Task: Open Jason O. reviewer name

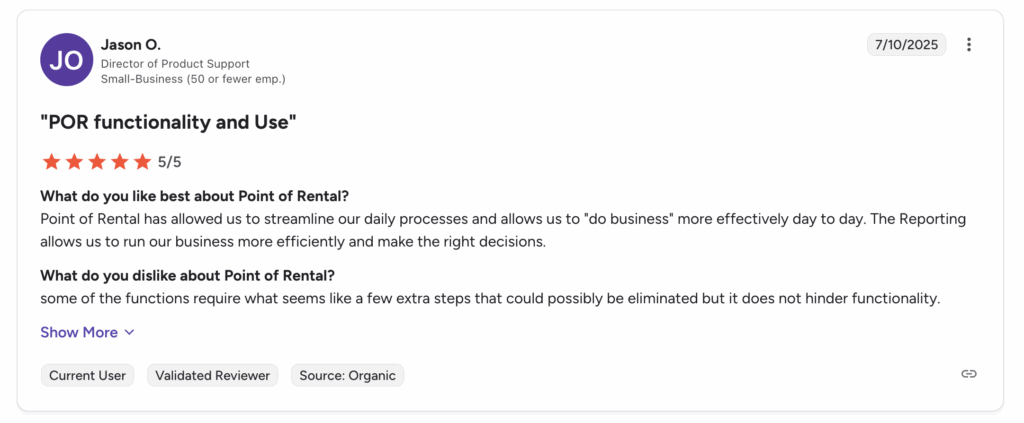Action: click(x=131, y=45)
